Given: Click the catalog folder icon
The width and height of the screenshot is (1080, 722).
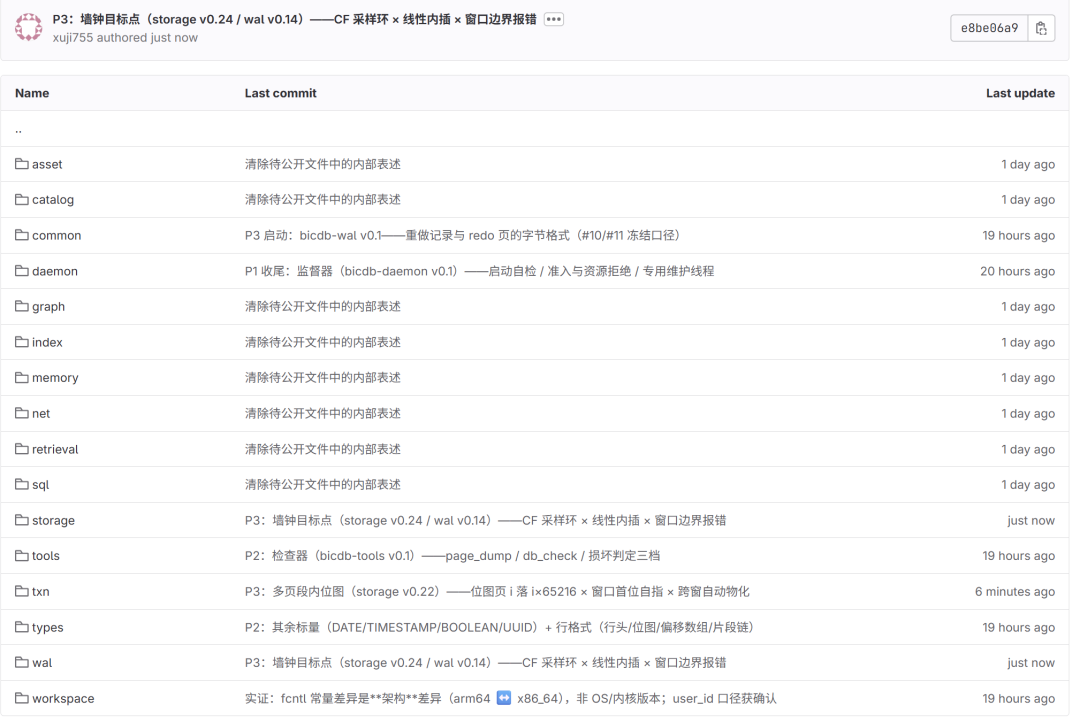Looking at the screenshot, I should [21, 200].
